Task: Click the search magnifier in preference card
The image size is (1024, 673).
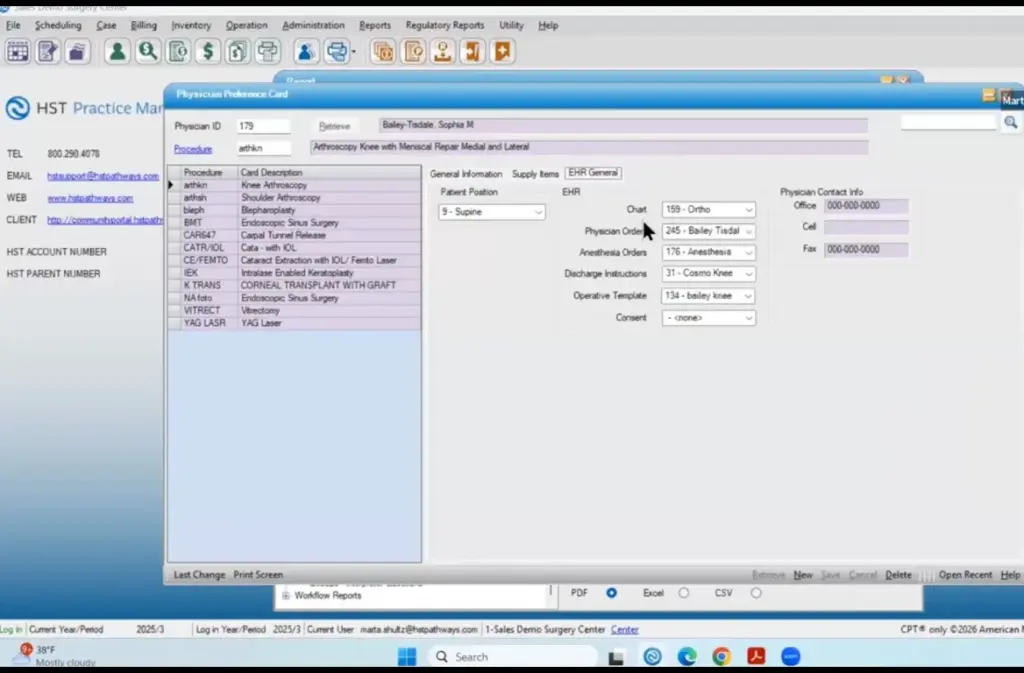Action: [x=1011, y=122]
